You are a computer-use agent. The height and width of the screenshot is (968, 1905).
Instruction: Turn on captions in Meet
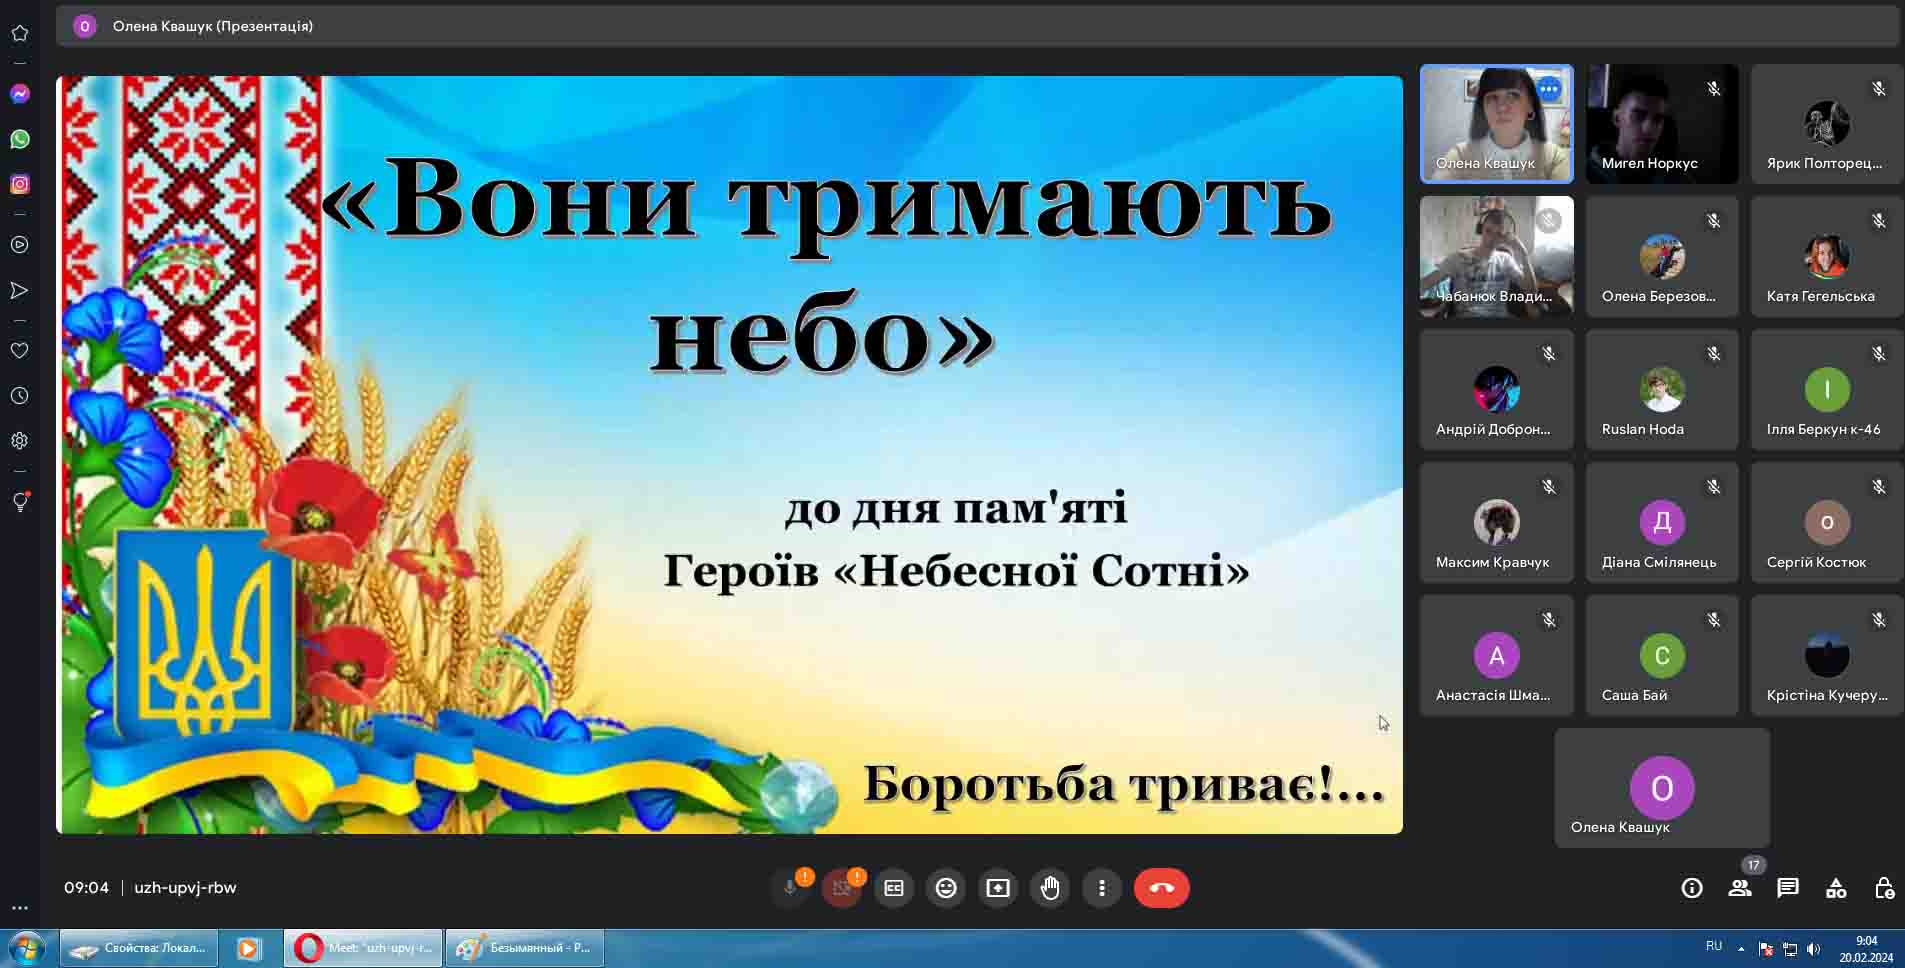point(894,888)
